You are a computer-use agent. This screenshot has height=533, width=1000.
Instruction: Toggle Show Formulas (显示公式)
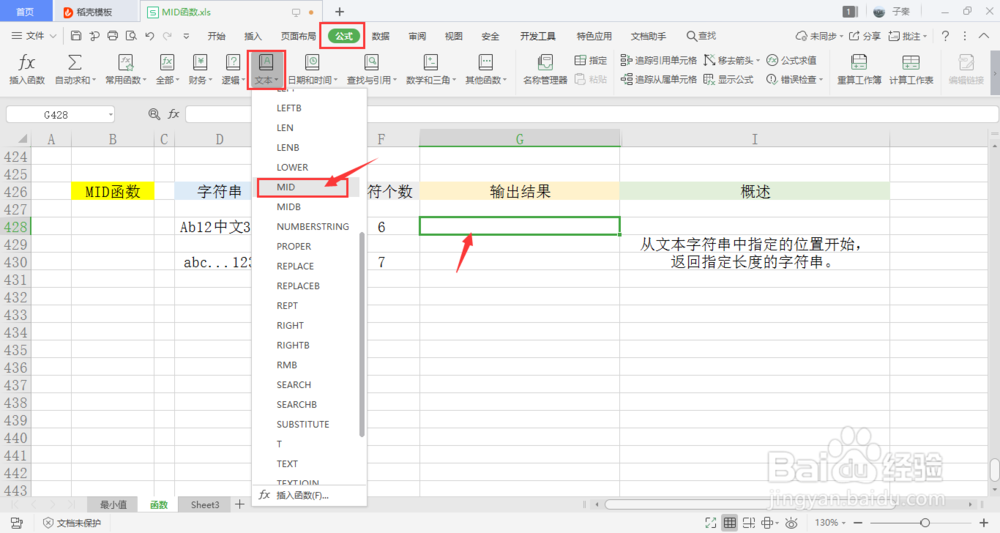click(728, 79)
